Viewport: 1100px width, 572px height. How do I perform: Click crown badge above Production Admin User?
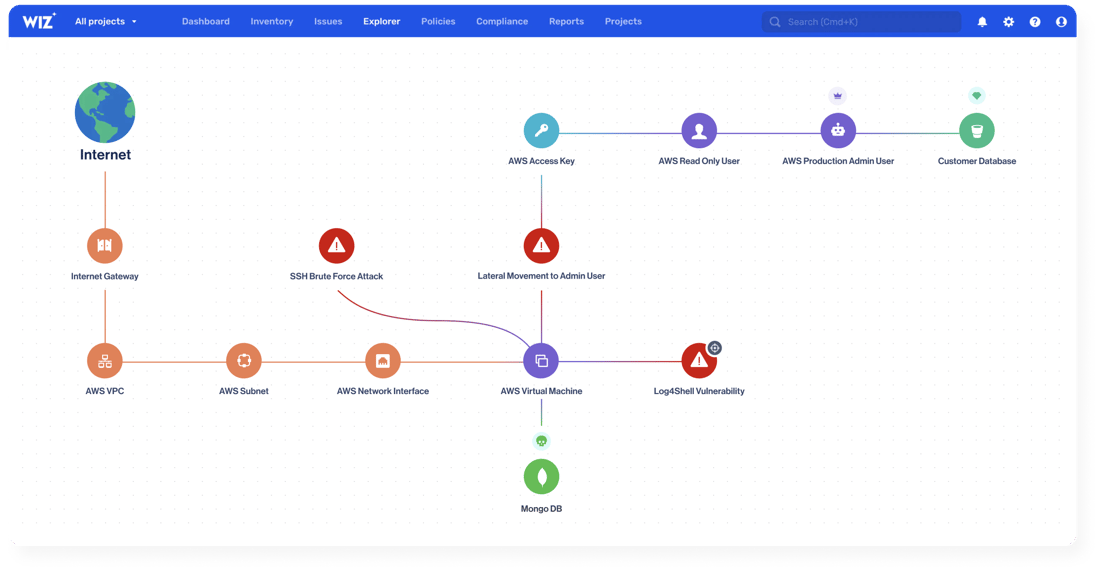click(x=838, y=96)
